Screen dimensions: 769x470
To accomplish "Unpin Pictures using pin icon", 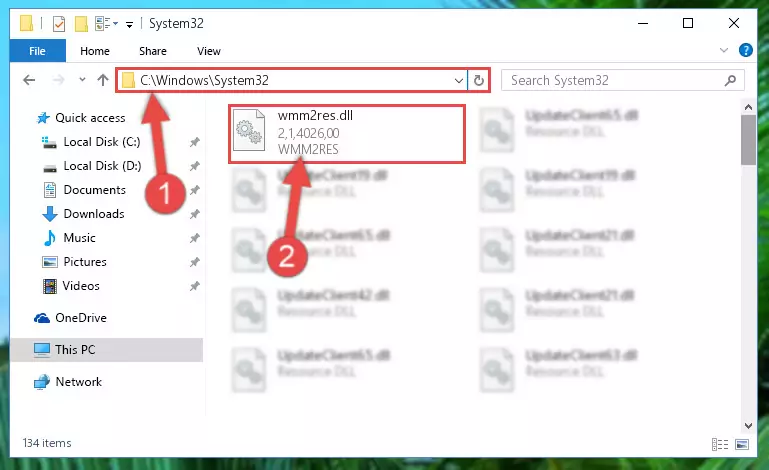I will (195, 262).
